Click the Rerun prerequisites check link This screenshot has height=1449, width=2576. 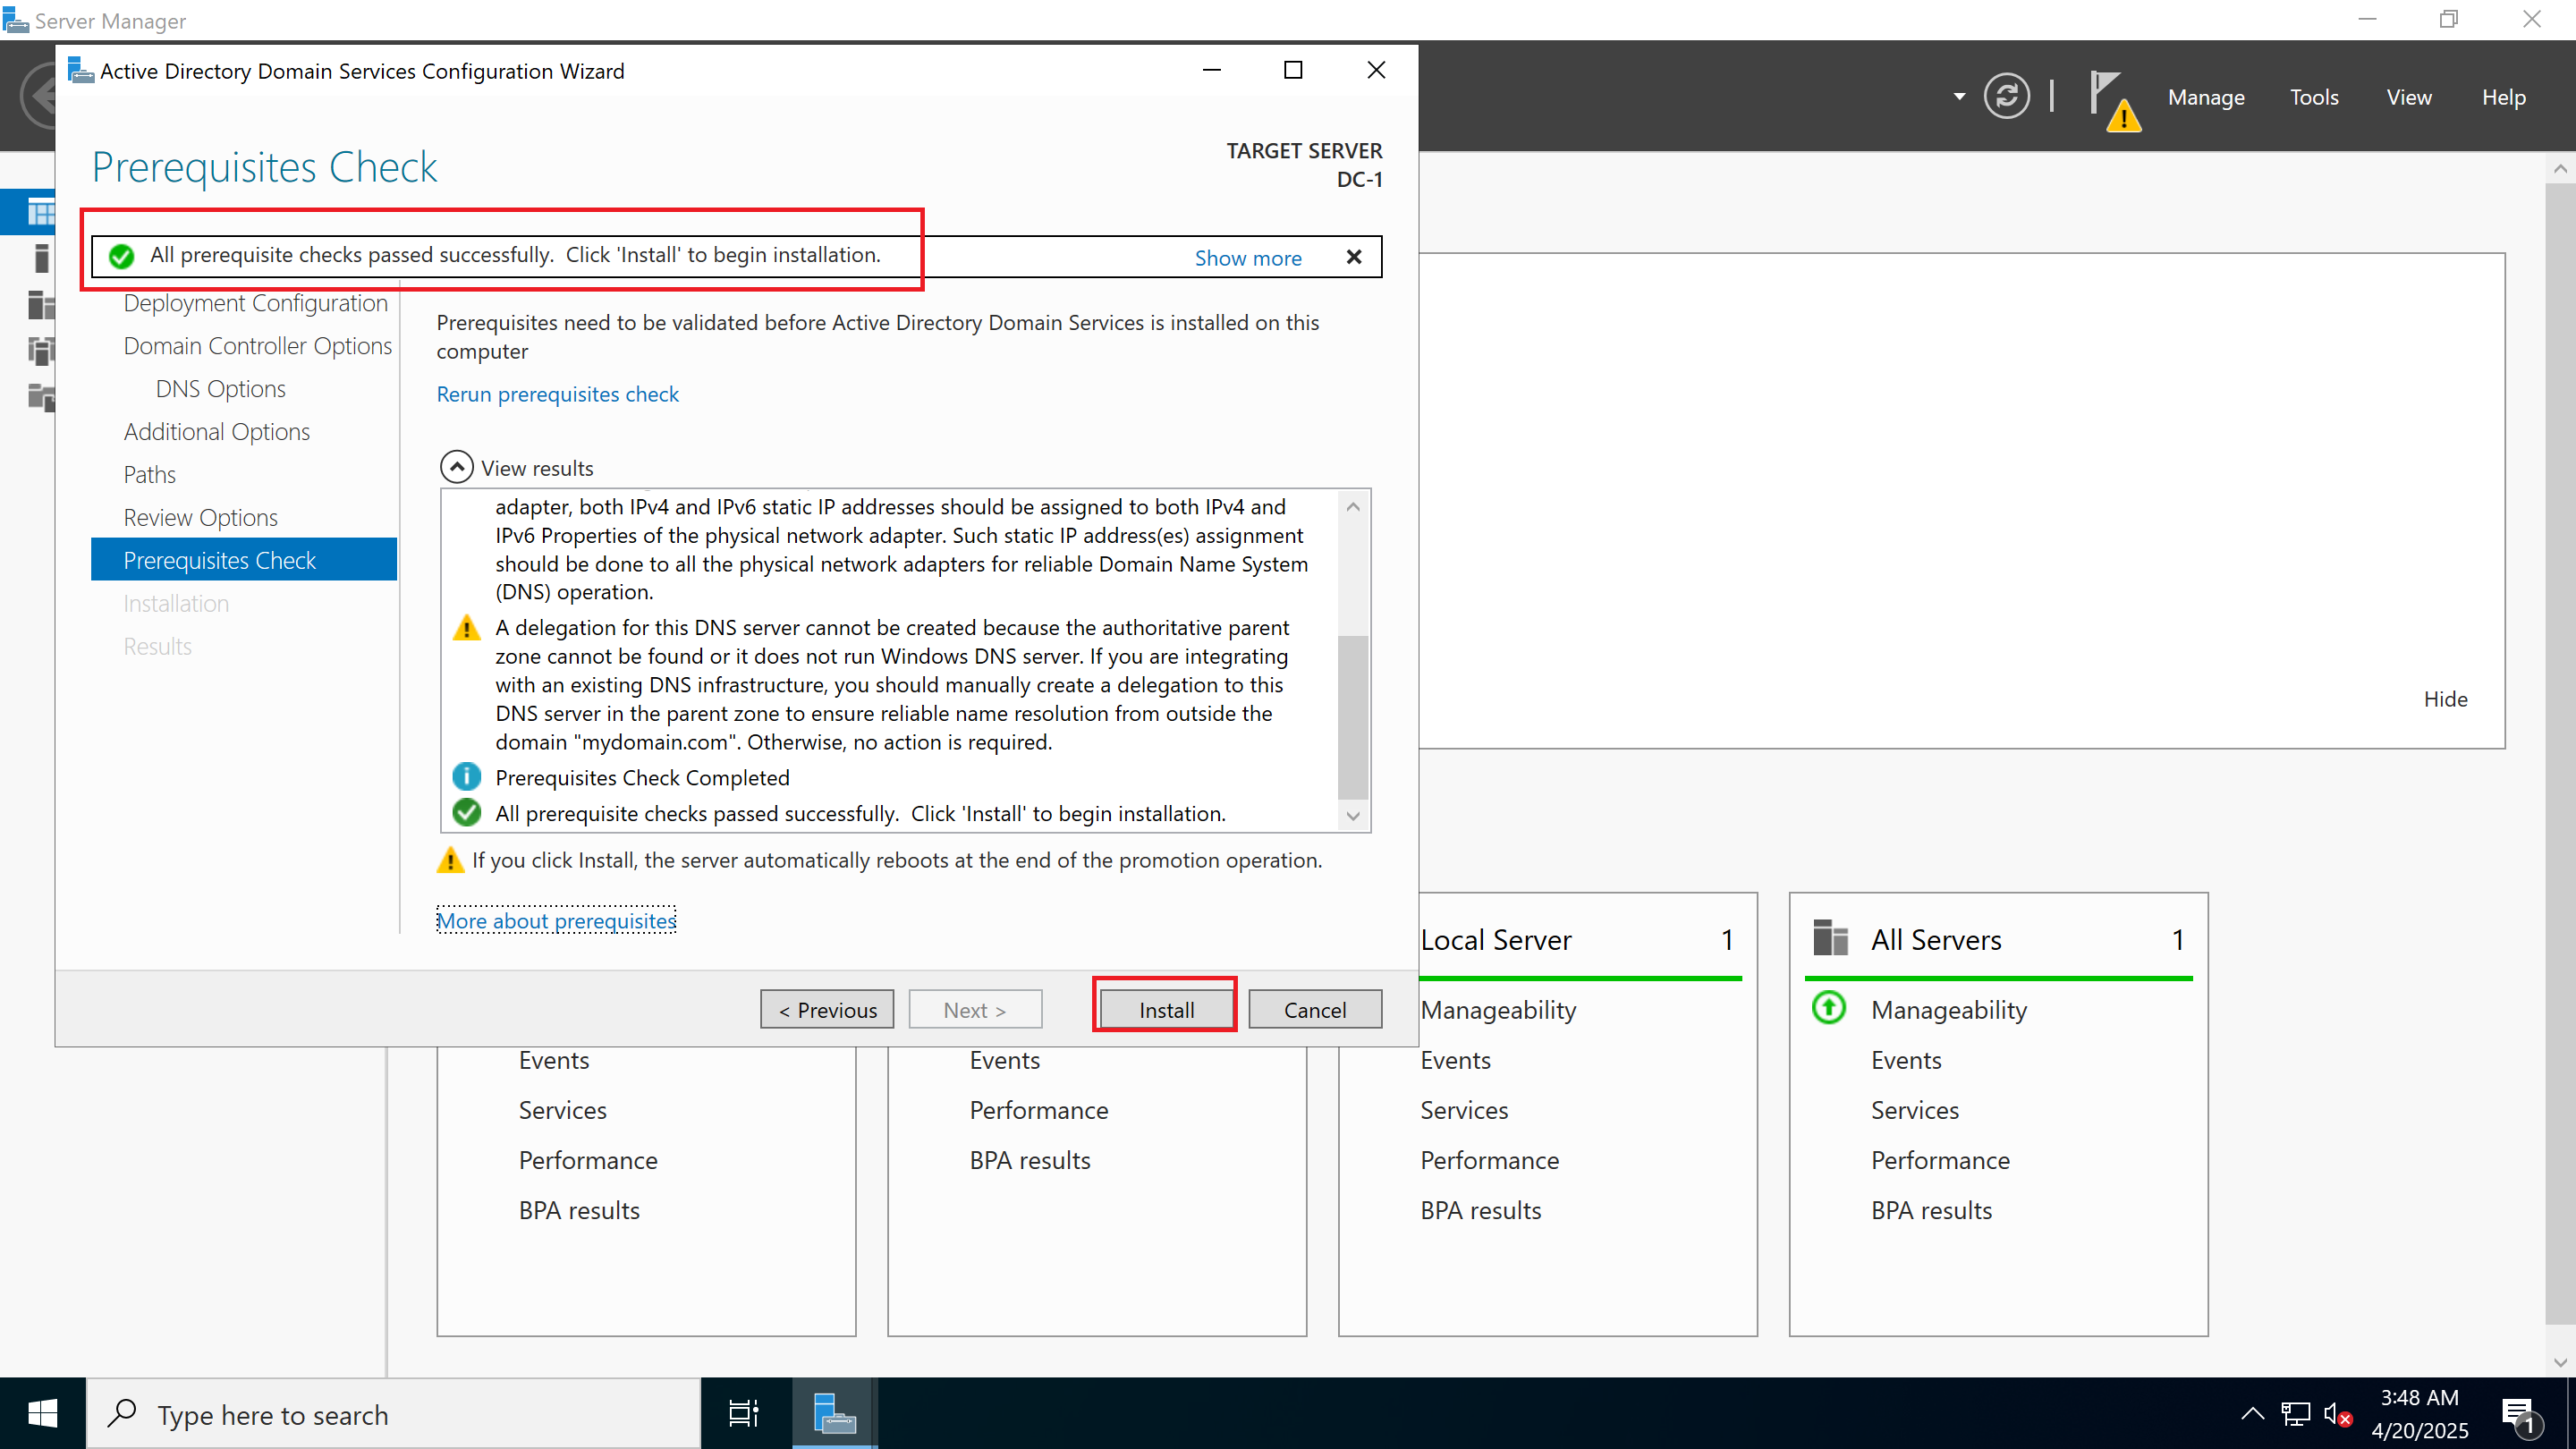coord(557,394)
